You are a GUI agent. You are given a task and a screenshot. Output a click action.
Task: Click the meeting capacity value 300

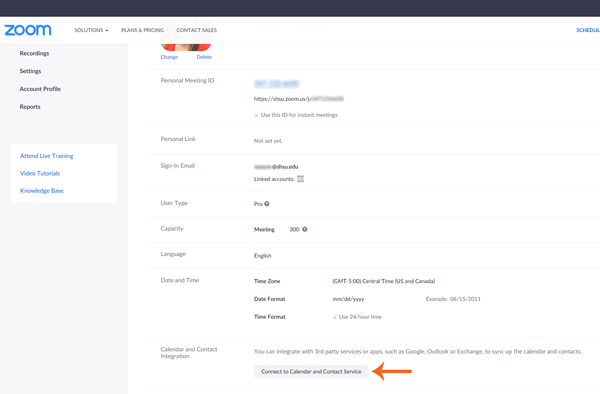pos(294,229)
